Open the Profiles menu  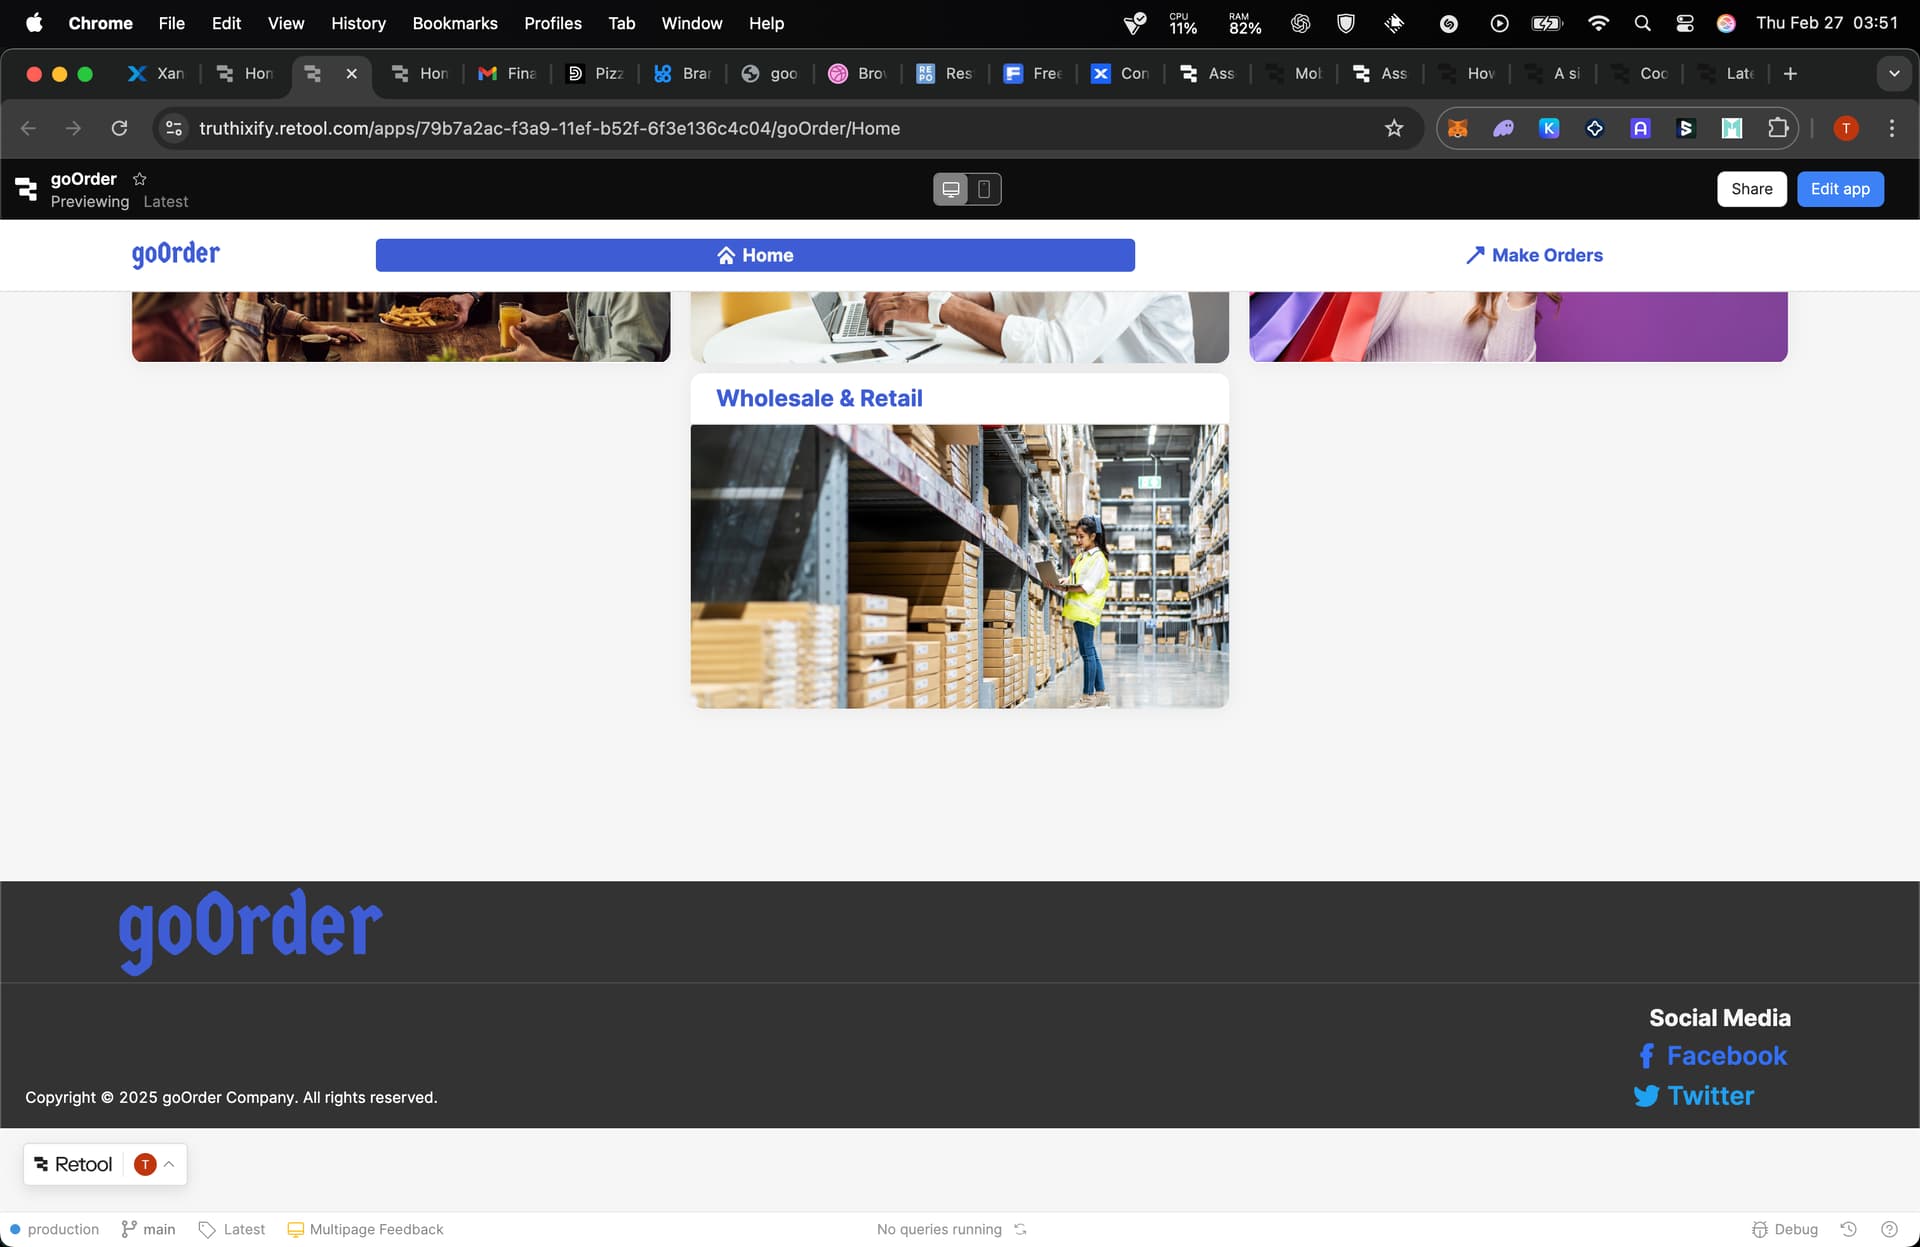pyautogui.click(x=553, y=23)
